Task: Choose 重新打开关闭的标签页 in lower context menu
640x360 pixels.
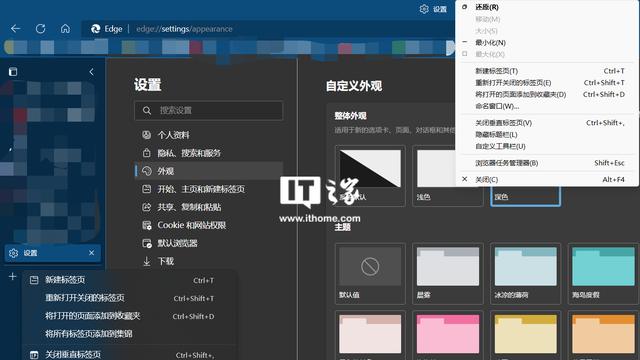Action: [x=130, y=298]
